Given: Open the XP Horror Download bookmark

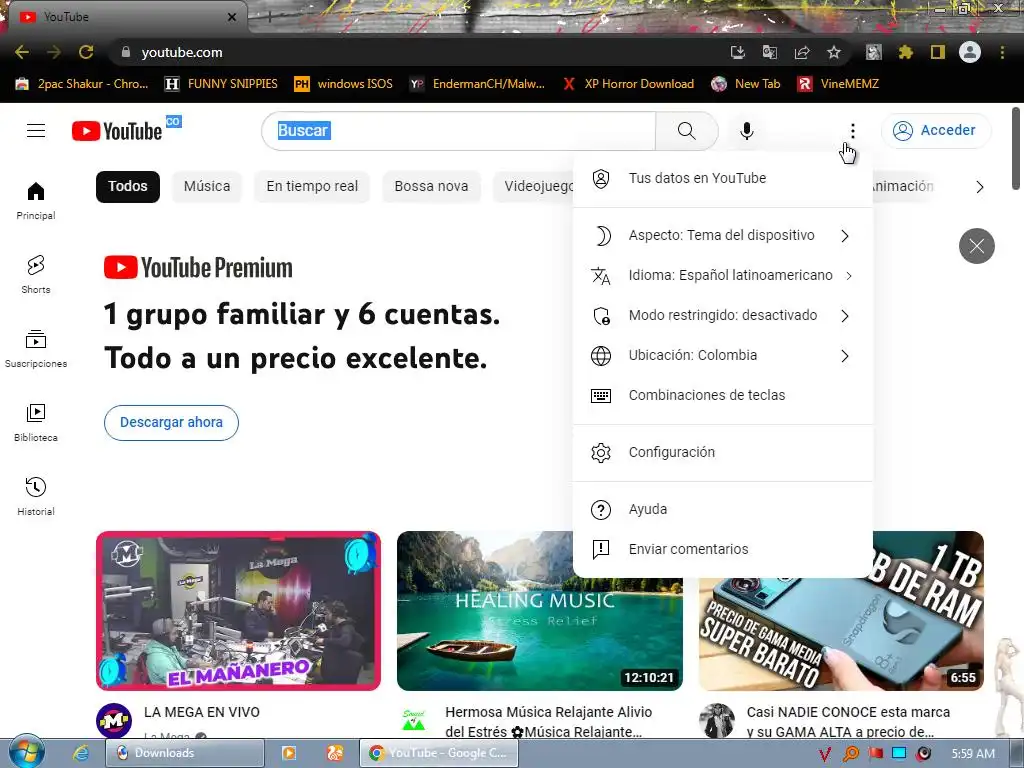Looking at the screenshot, I should (628, 84).
